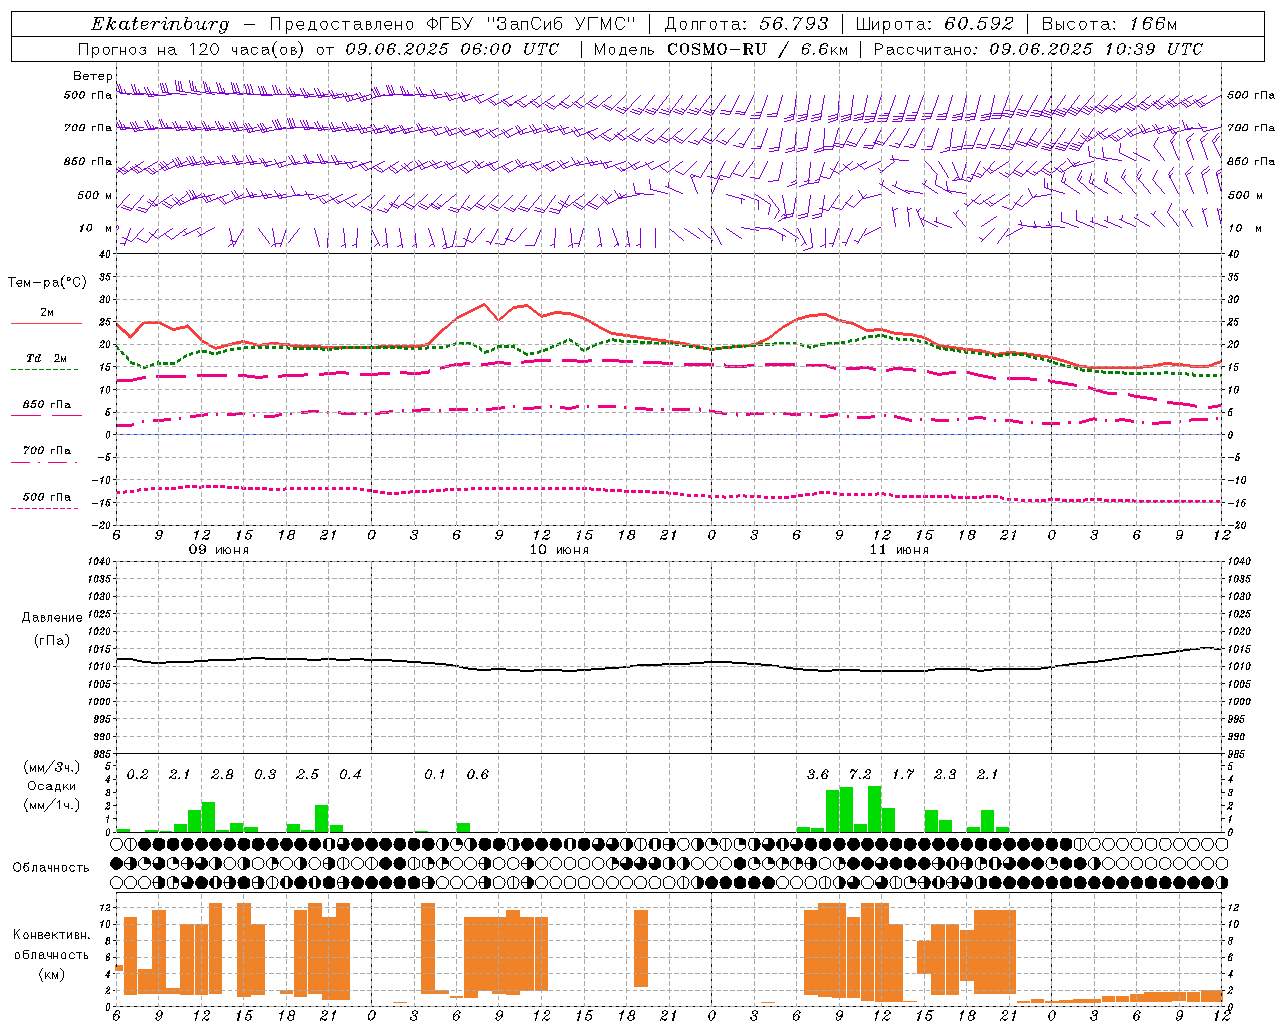Click the 'Осадки' precipitation label

(51, 786)
